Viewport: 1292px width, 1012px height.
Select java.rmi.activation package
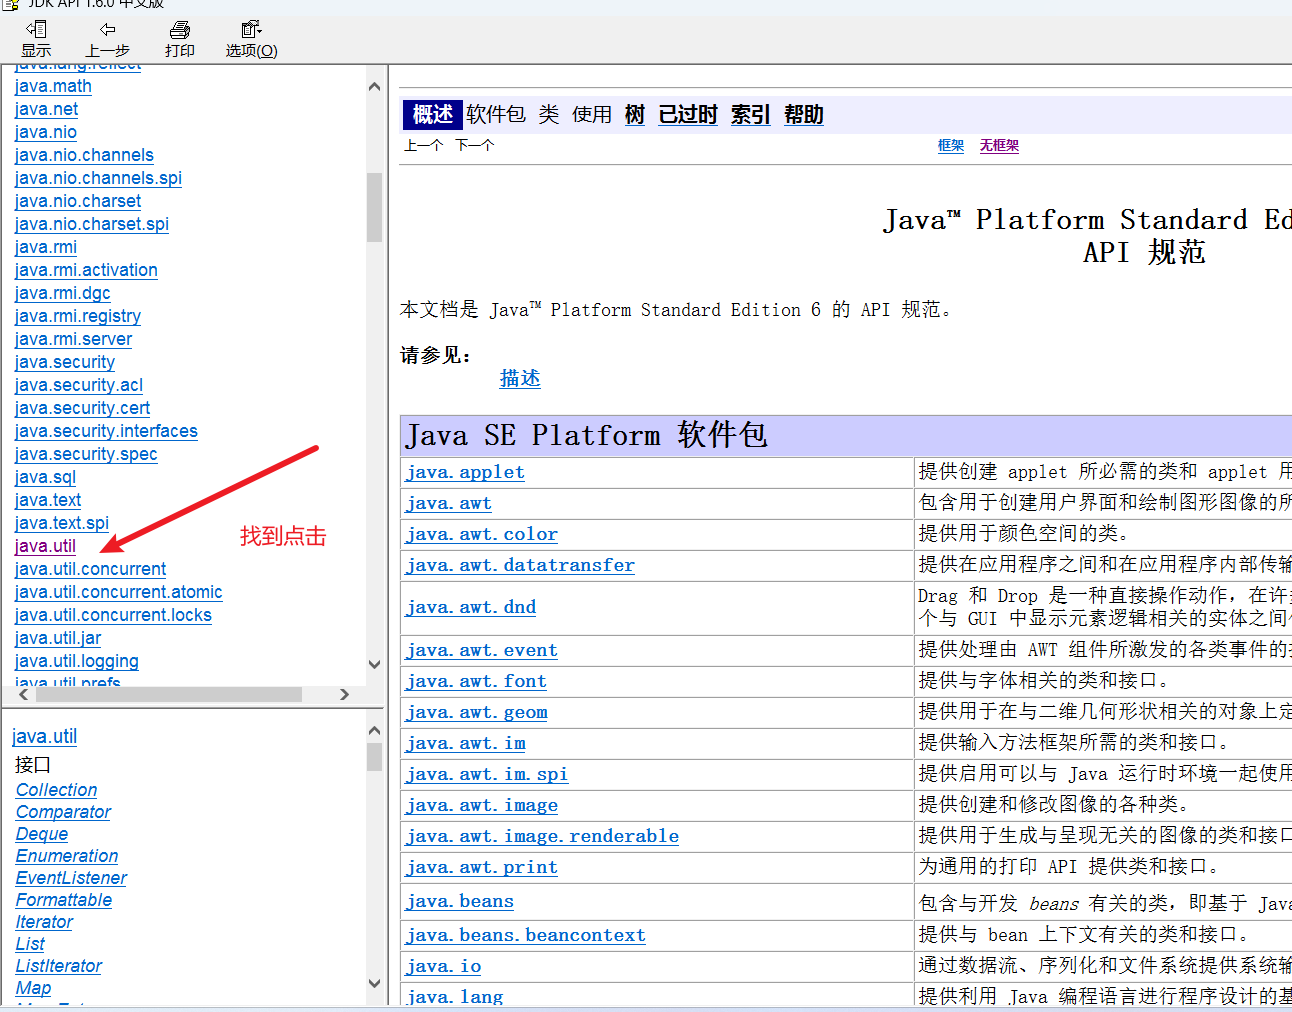(86, 270)
